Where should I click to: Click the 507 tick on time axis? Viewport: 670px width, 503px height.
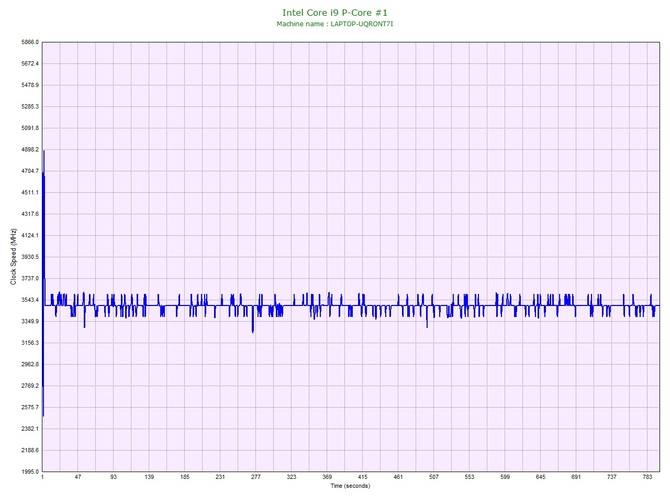point(434,477)
